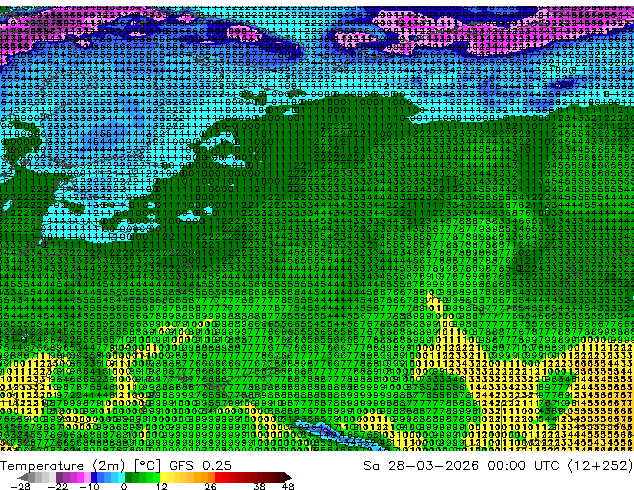Pick the first yellow swatch above 12

(163, 477)
